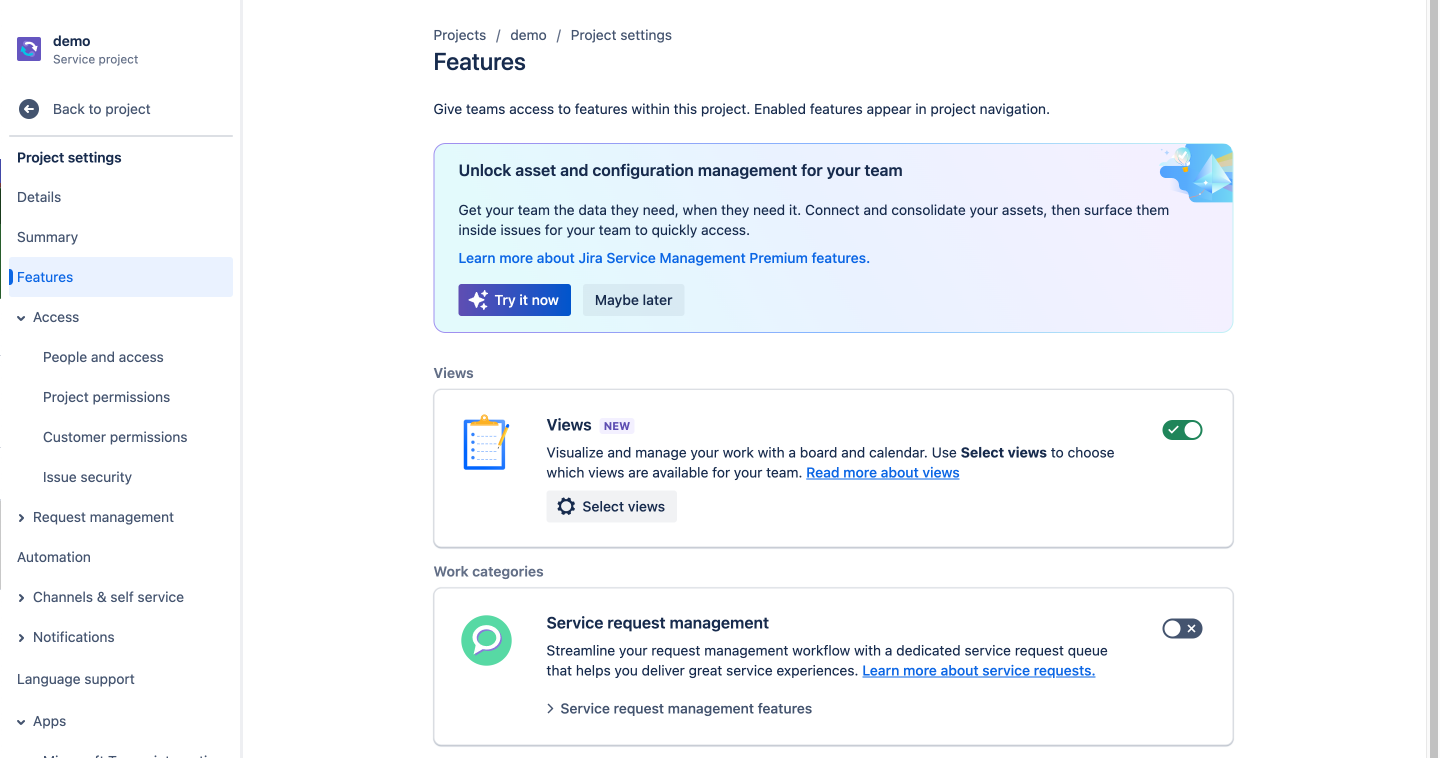The width and height of the screenshot is (1440, 758).
Task: Click the Select views button
Action: 612,507
